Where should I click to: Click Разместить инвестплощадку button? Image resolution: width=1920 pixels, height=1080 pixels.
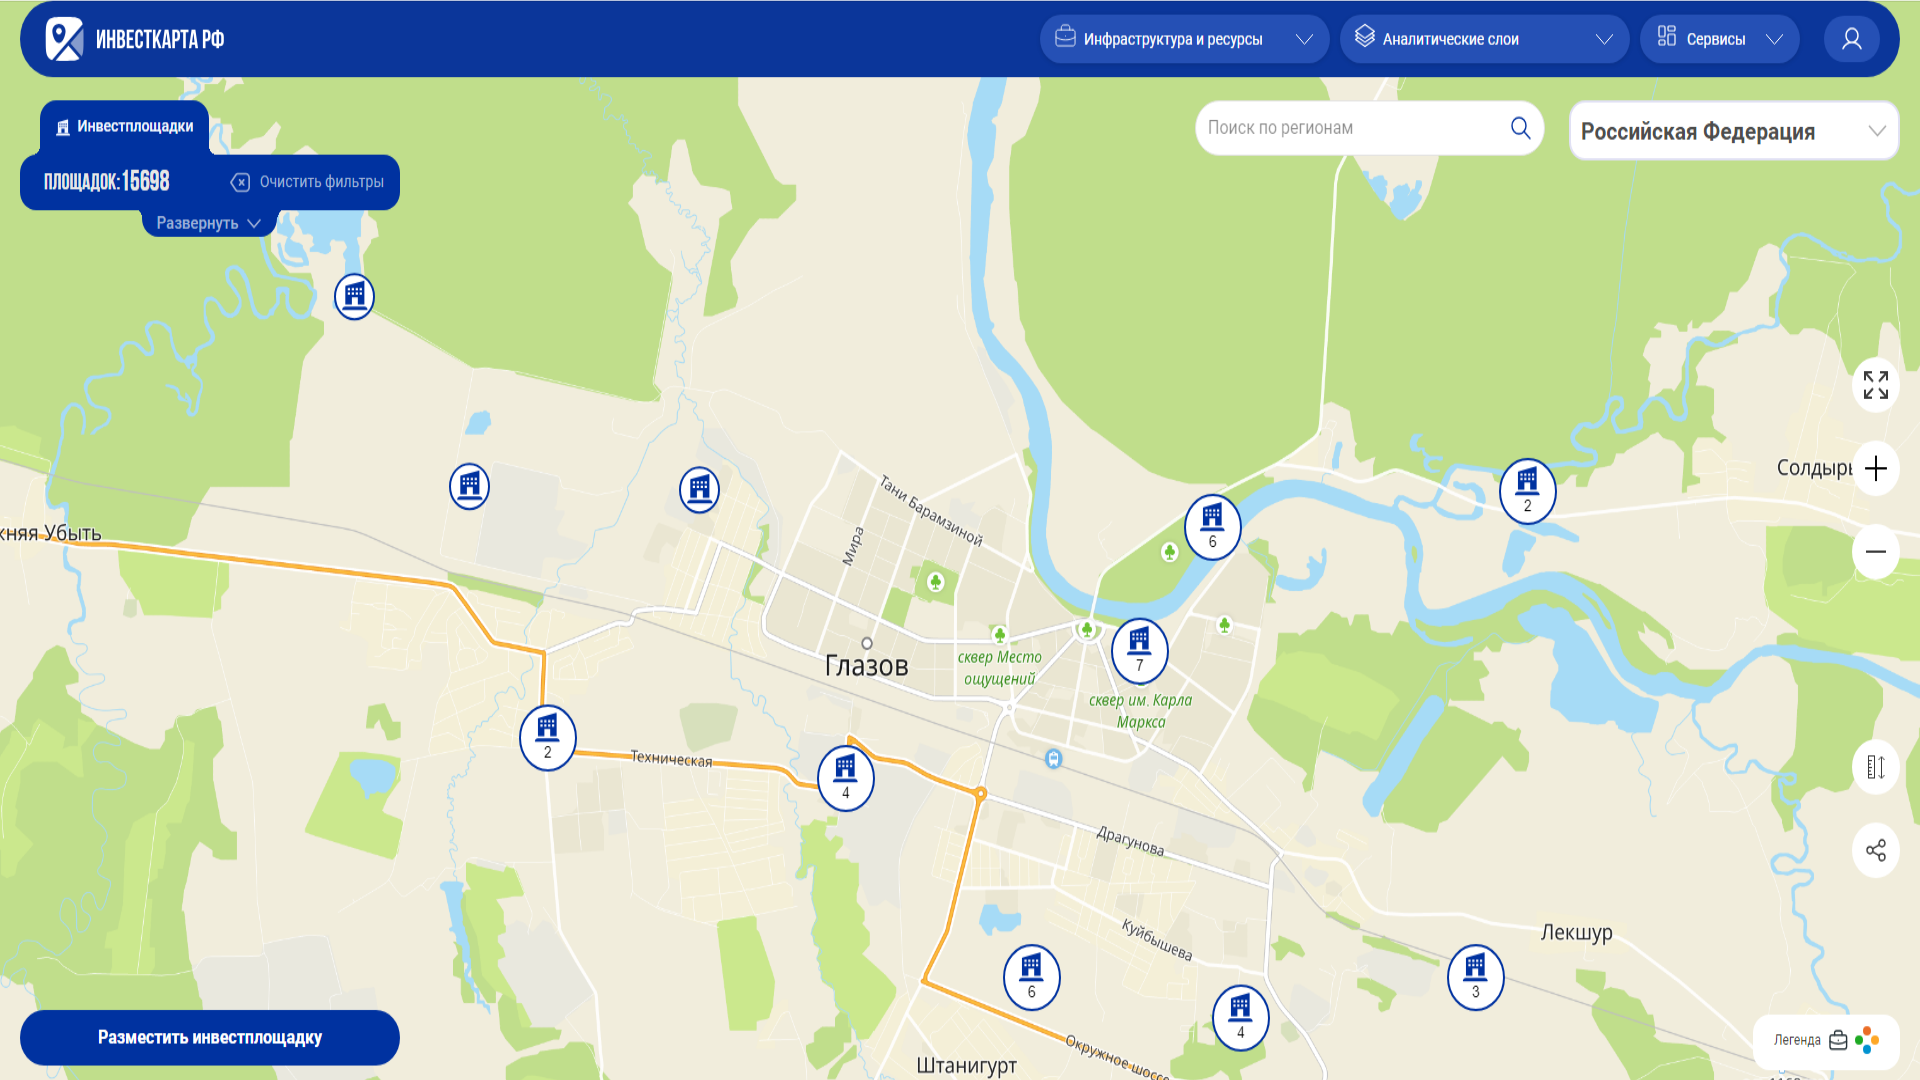click(x=210, y=1037)
